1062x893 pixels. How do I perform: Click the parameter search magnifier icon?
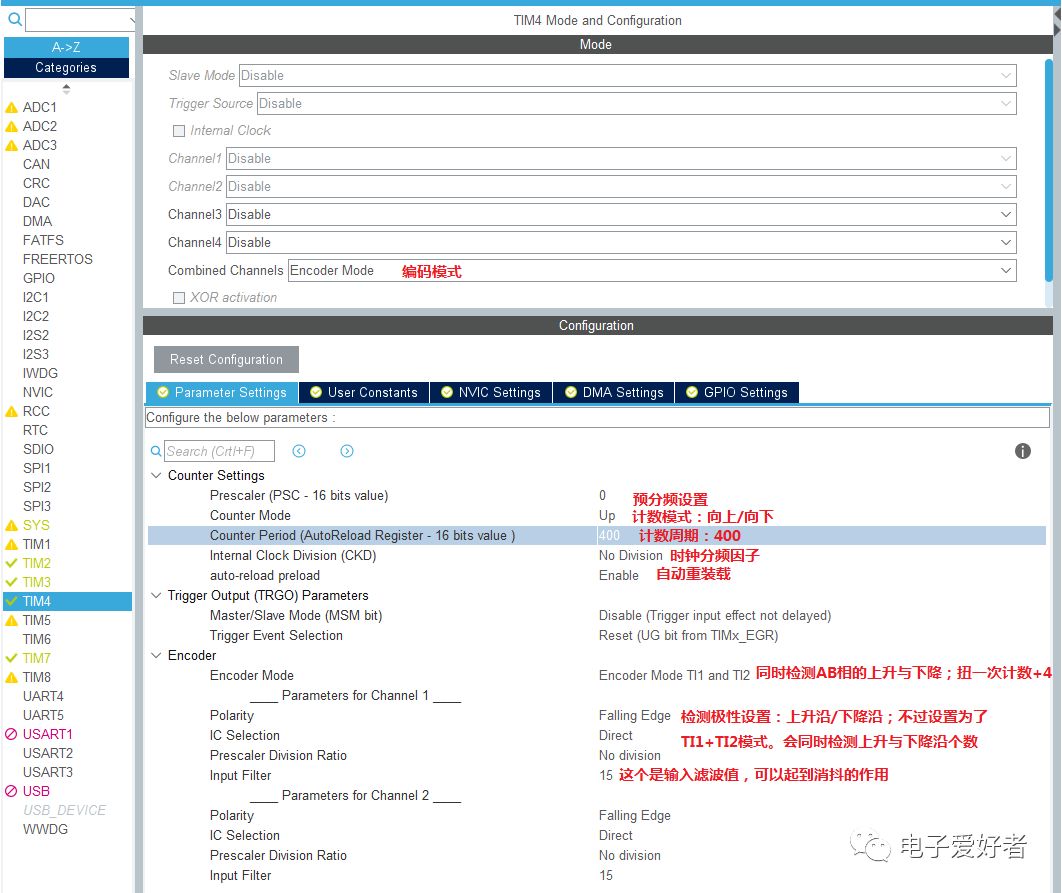pyautogui.click(x=156, y=451)
